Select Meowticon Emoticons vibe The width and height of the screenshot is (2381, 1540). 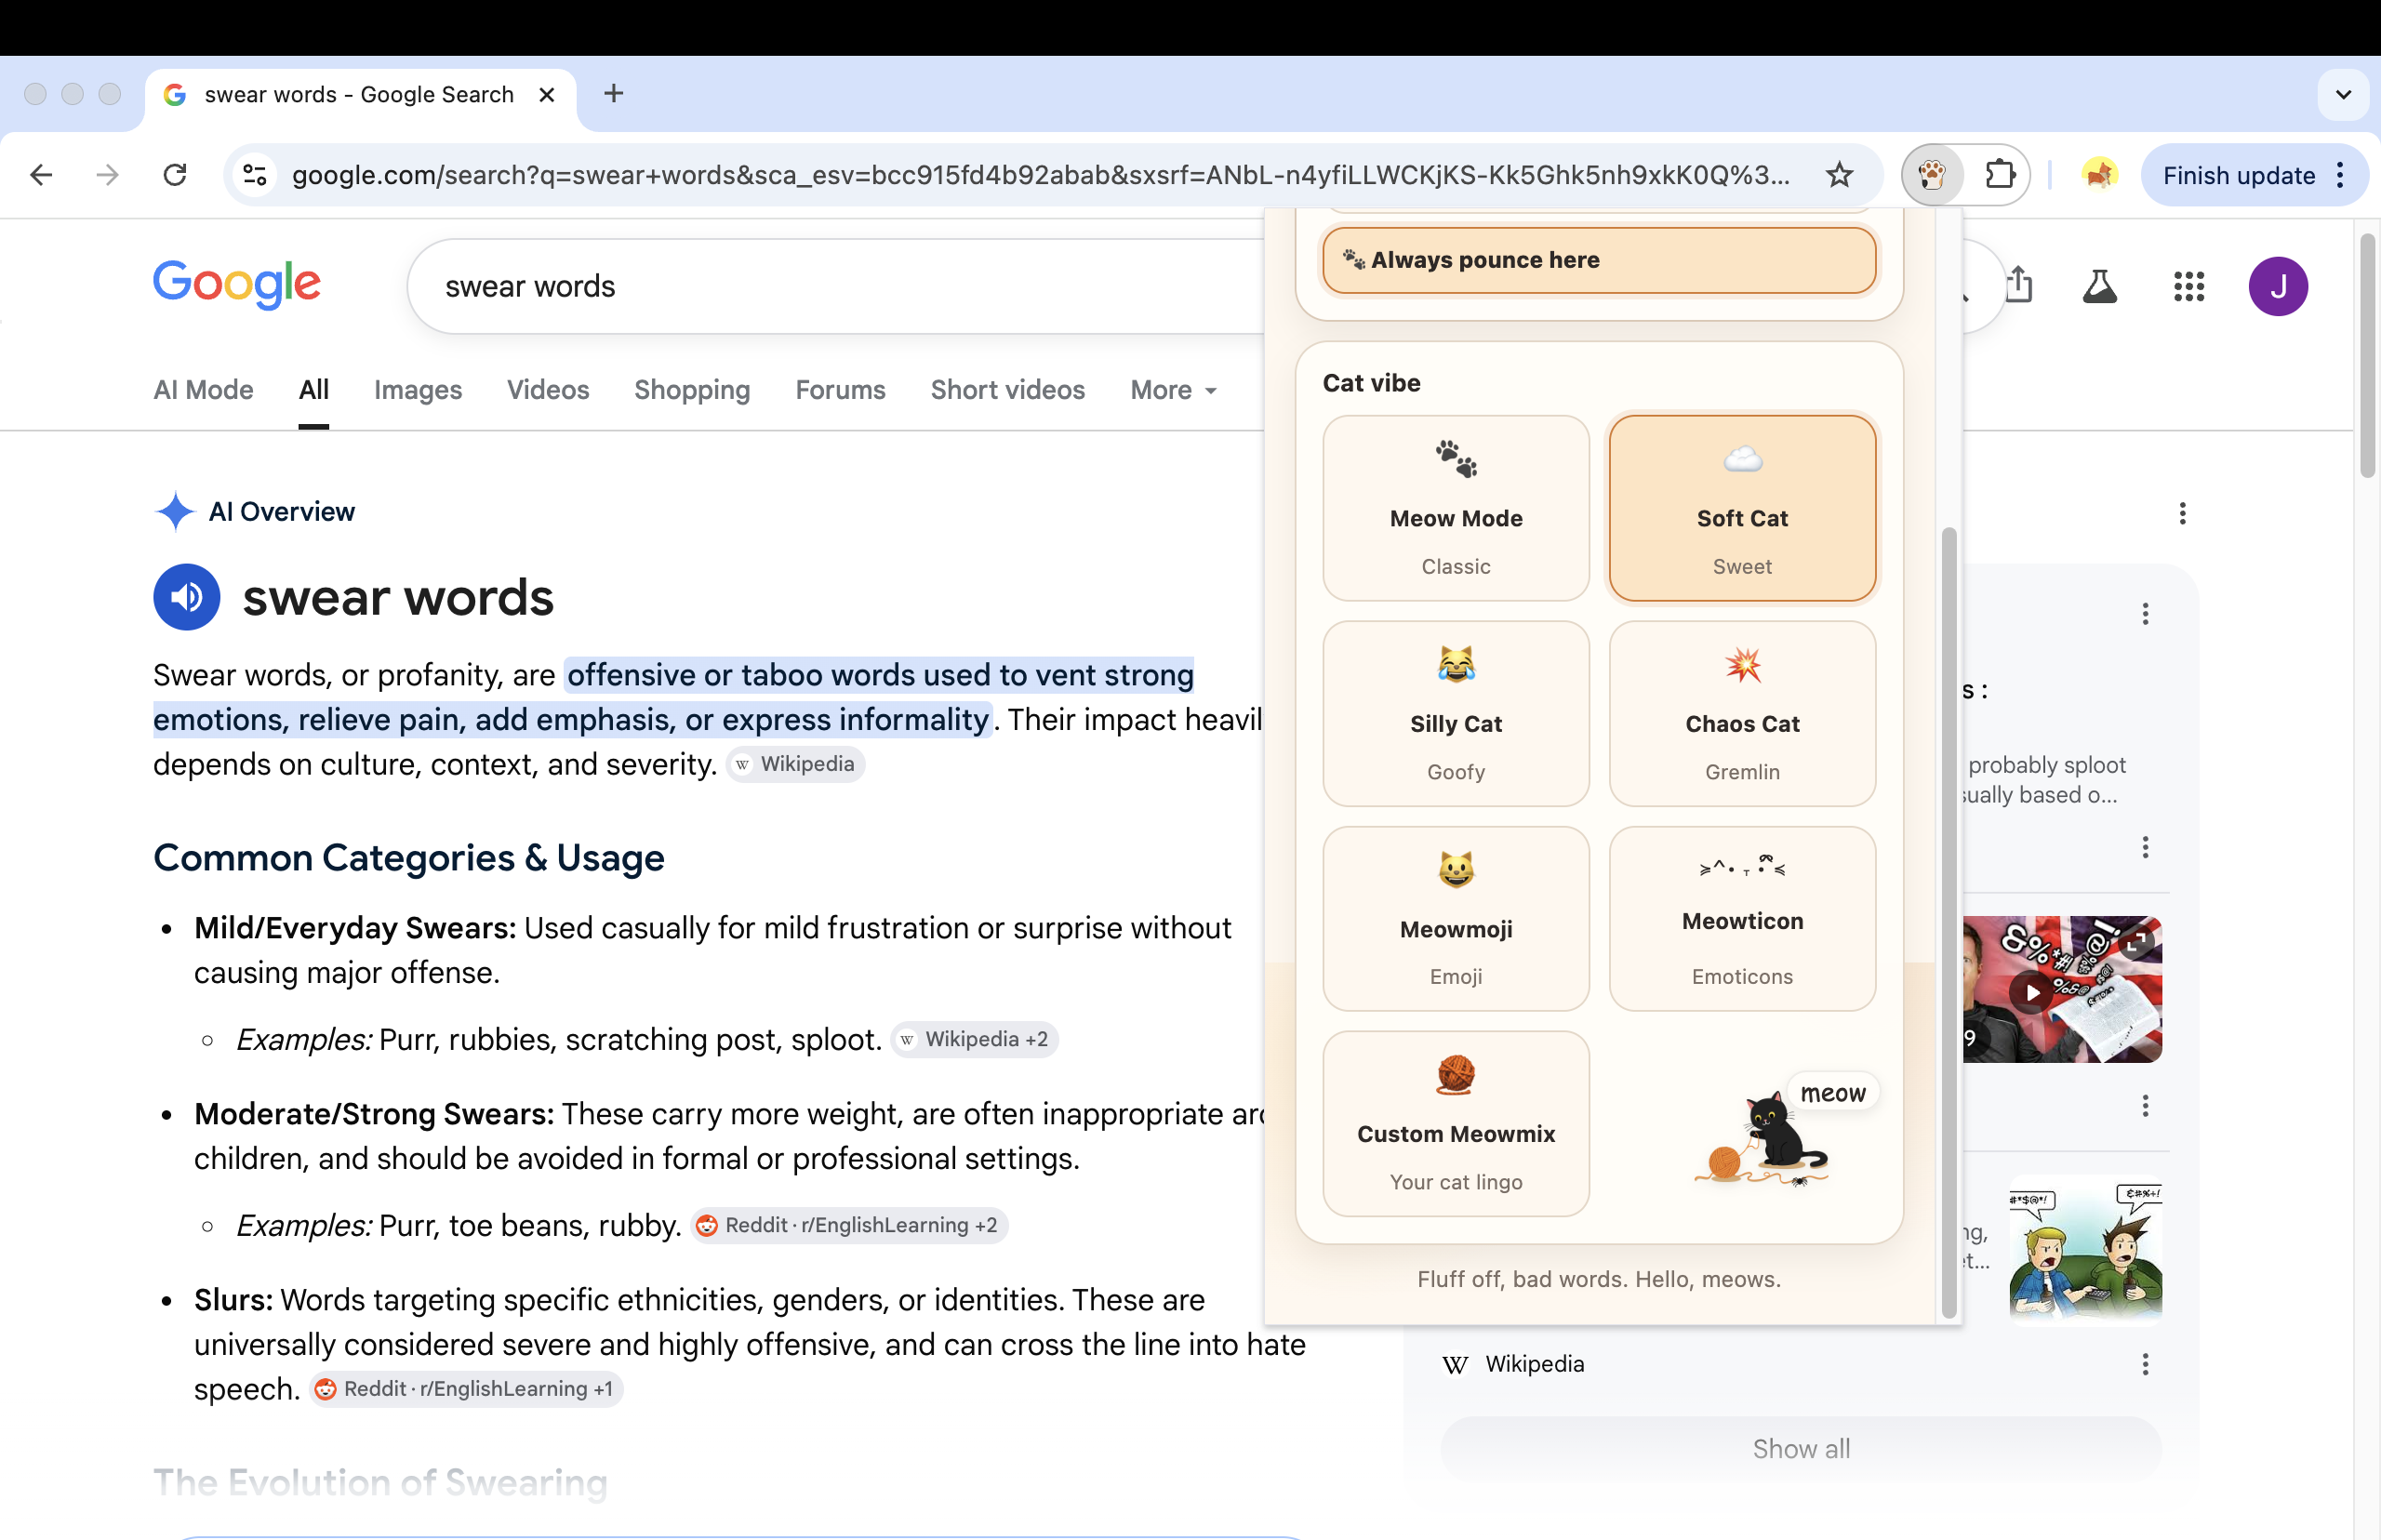(1742, 919)
